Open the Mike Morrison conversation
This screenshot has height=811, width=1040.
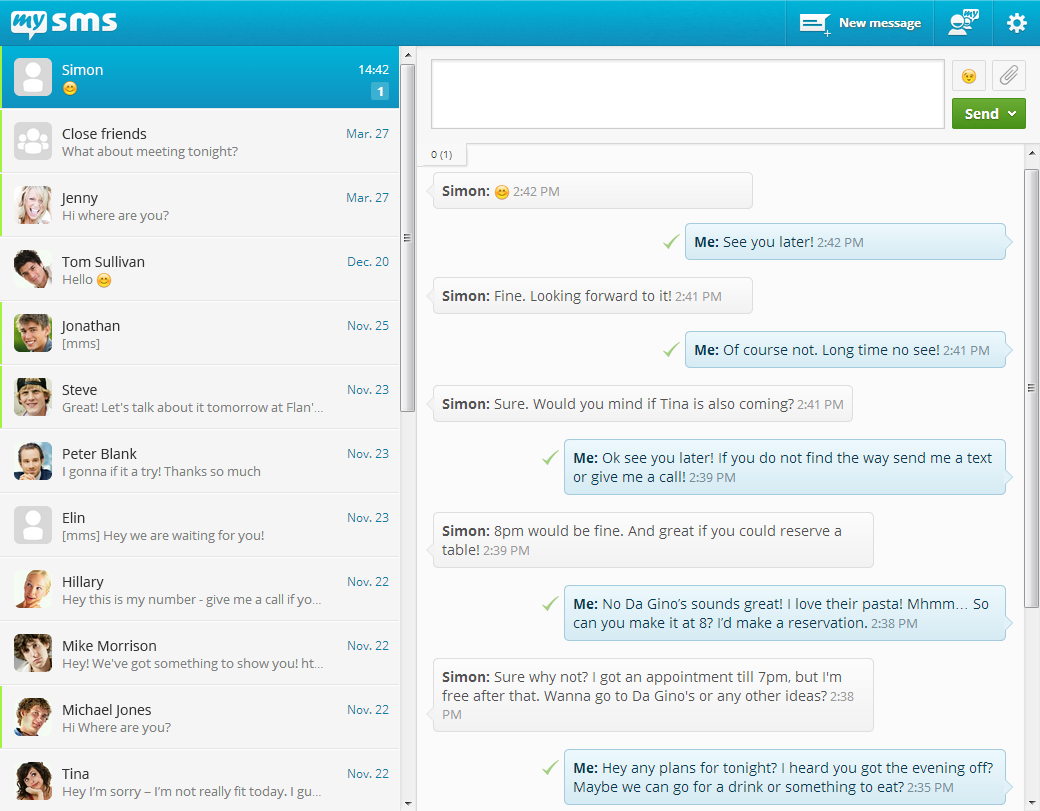(x=200, y=654)
